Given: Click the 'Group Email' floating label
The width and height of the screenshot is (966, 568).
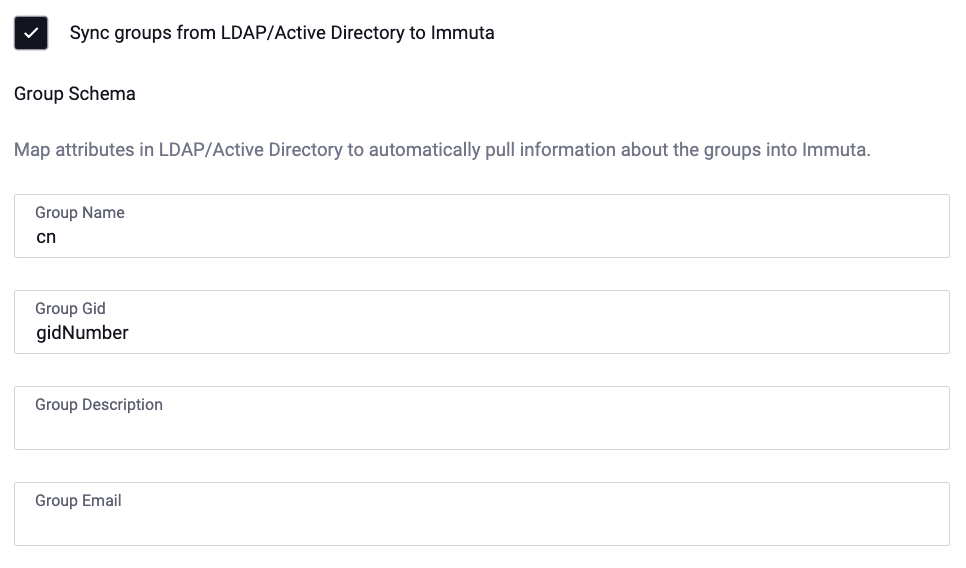Looking at the screenshot, I should pyautogui.click(x=78, y=501).
